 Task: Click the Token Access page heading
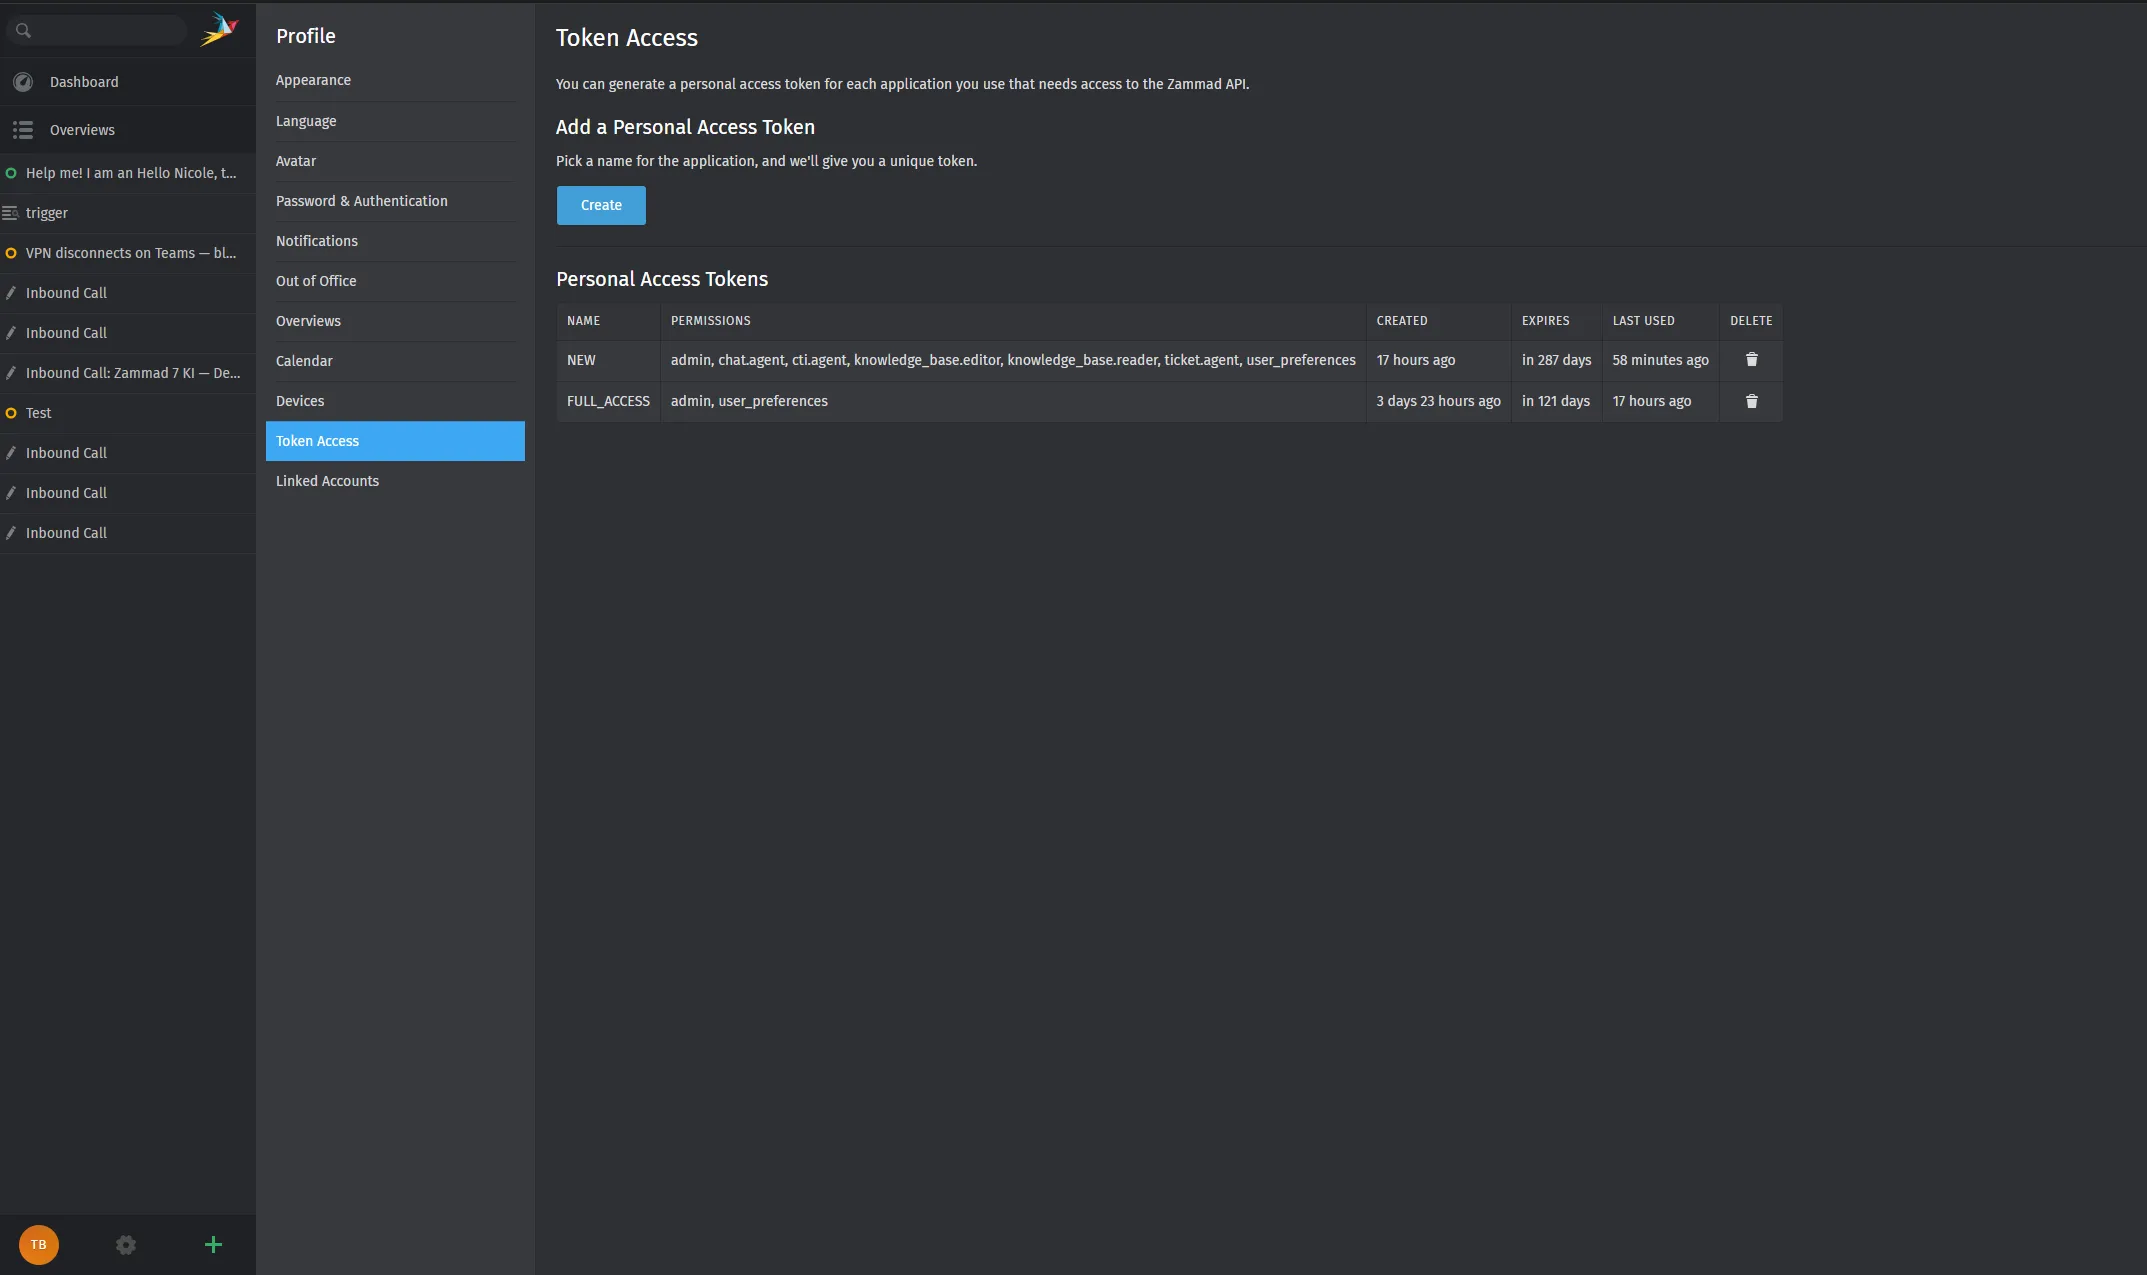tap(627, 38)
